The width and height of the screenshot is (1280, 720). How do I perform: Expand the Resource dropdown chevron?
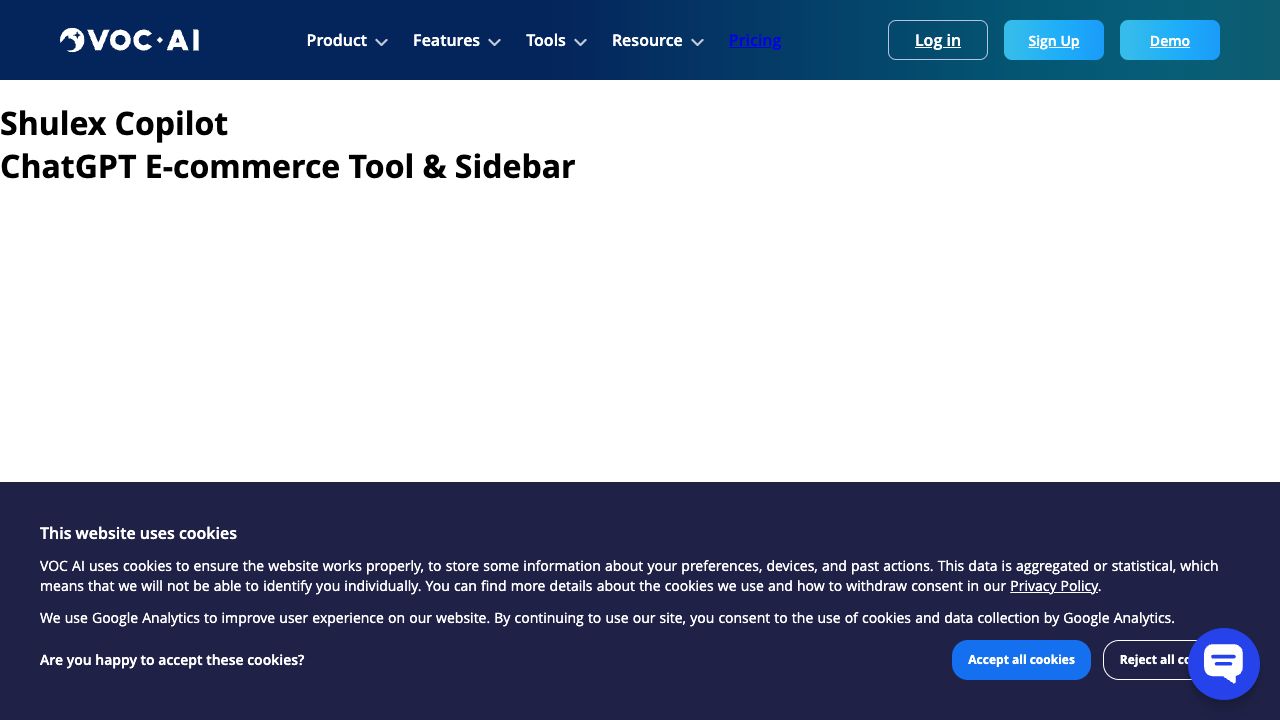pos(697,42)
